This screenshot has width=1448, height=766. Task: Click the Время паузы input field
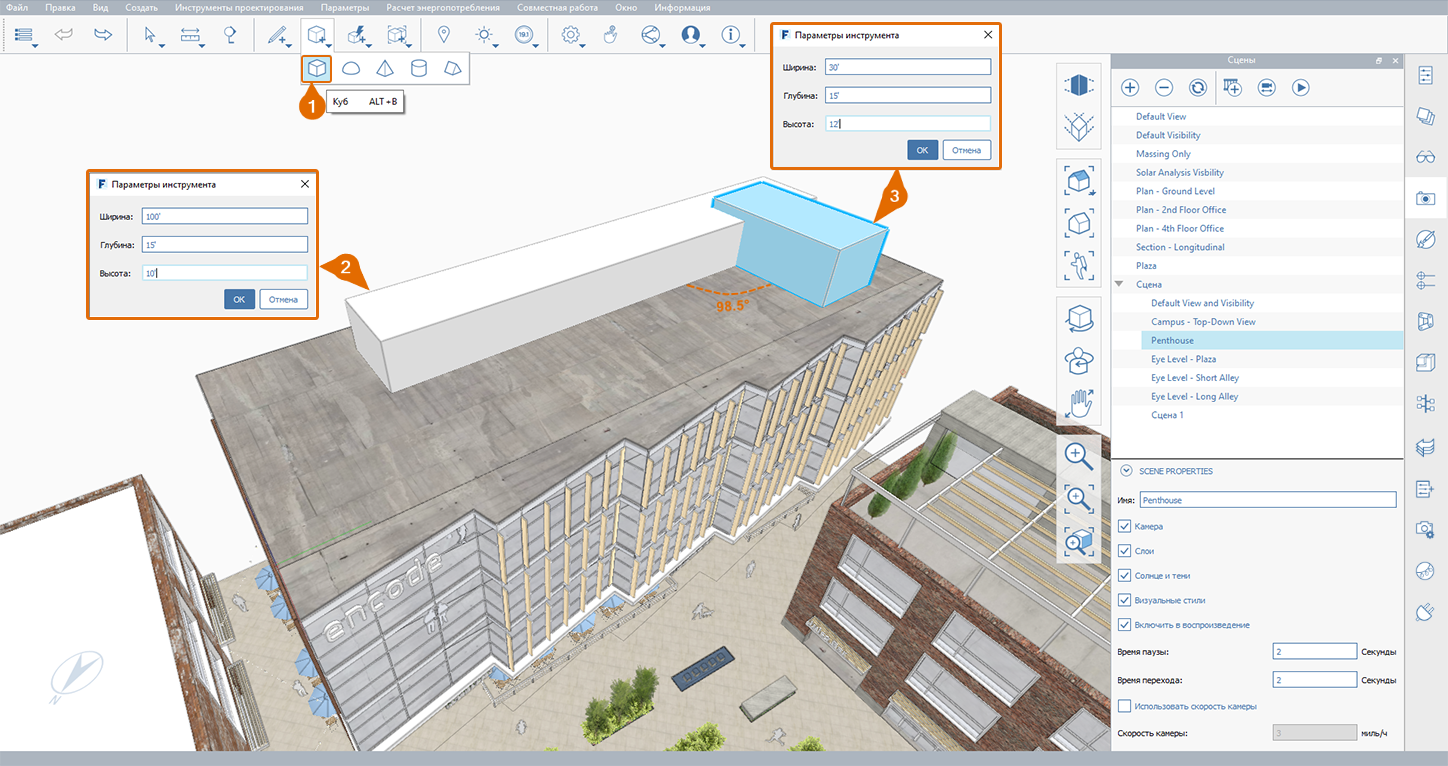pos(1314,652)
